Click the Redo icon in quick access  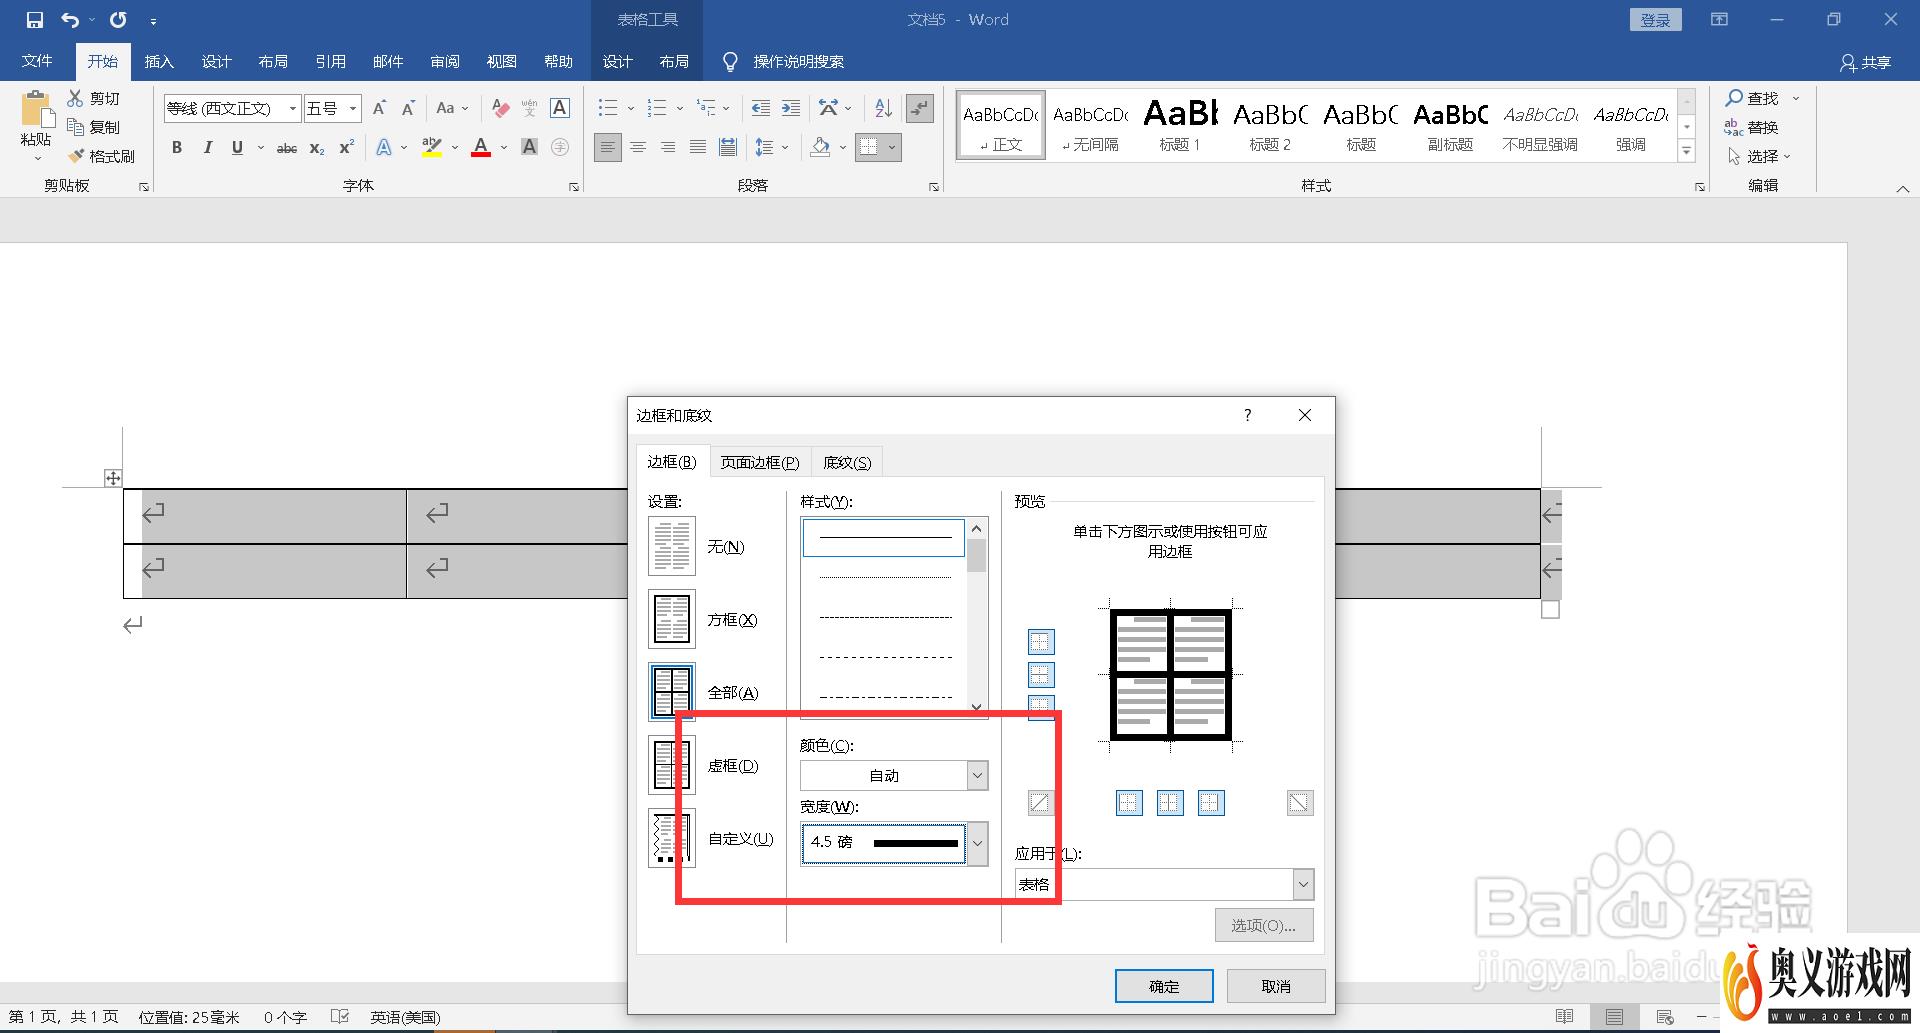(x=118, y=20)
